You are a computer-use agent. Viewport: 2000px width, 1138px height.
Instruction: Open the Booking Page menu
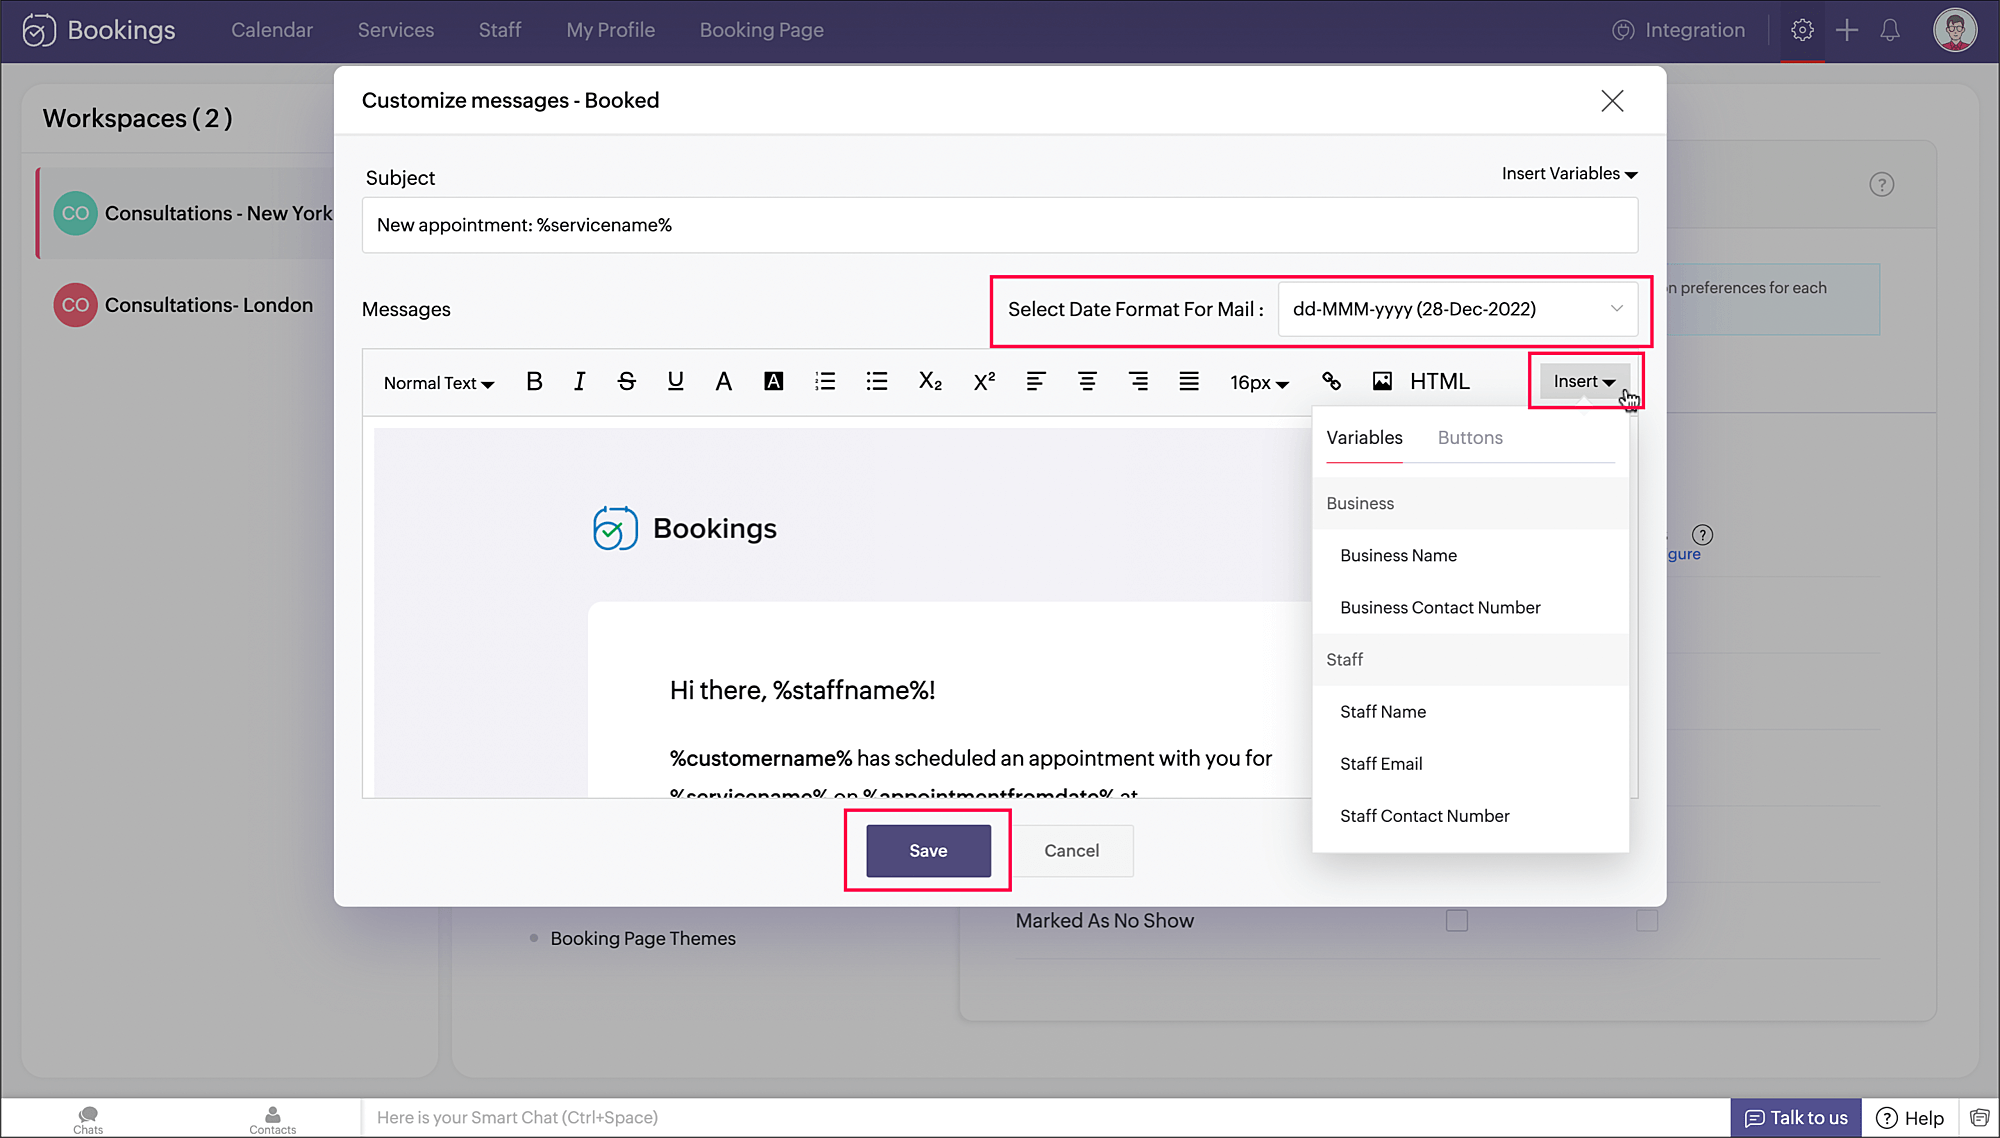762,30
